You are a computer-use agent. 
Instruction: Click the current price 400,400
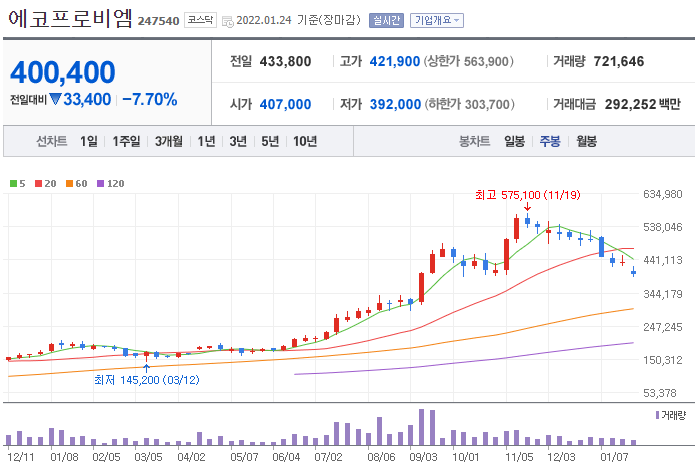62,72
